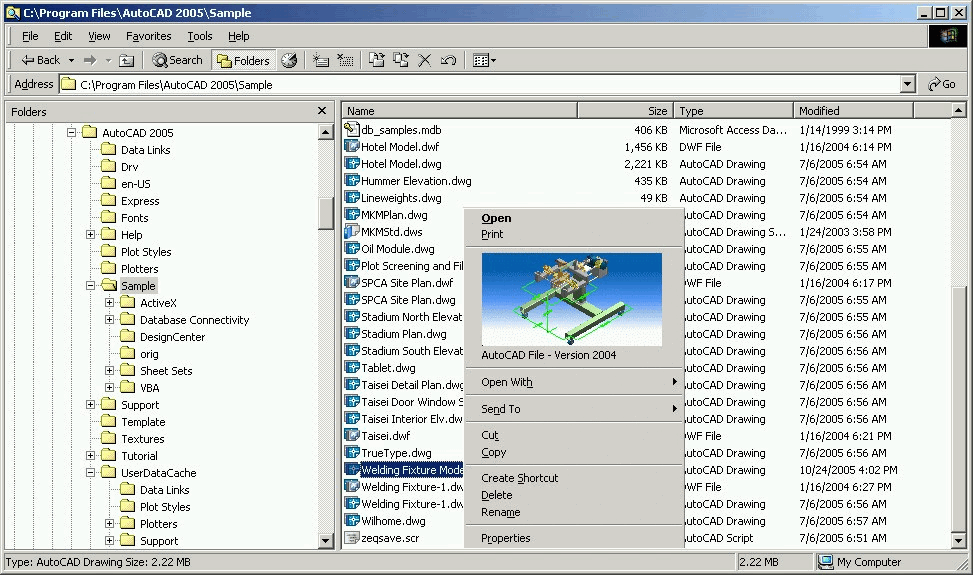Viewport: 973px width, 575px height.
Task: Choose Open in the context menu
Action: (496, 218)
